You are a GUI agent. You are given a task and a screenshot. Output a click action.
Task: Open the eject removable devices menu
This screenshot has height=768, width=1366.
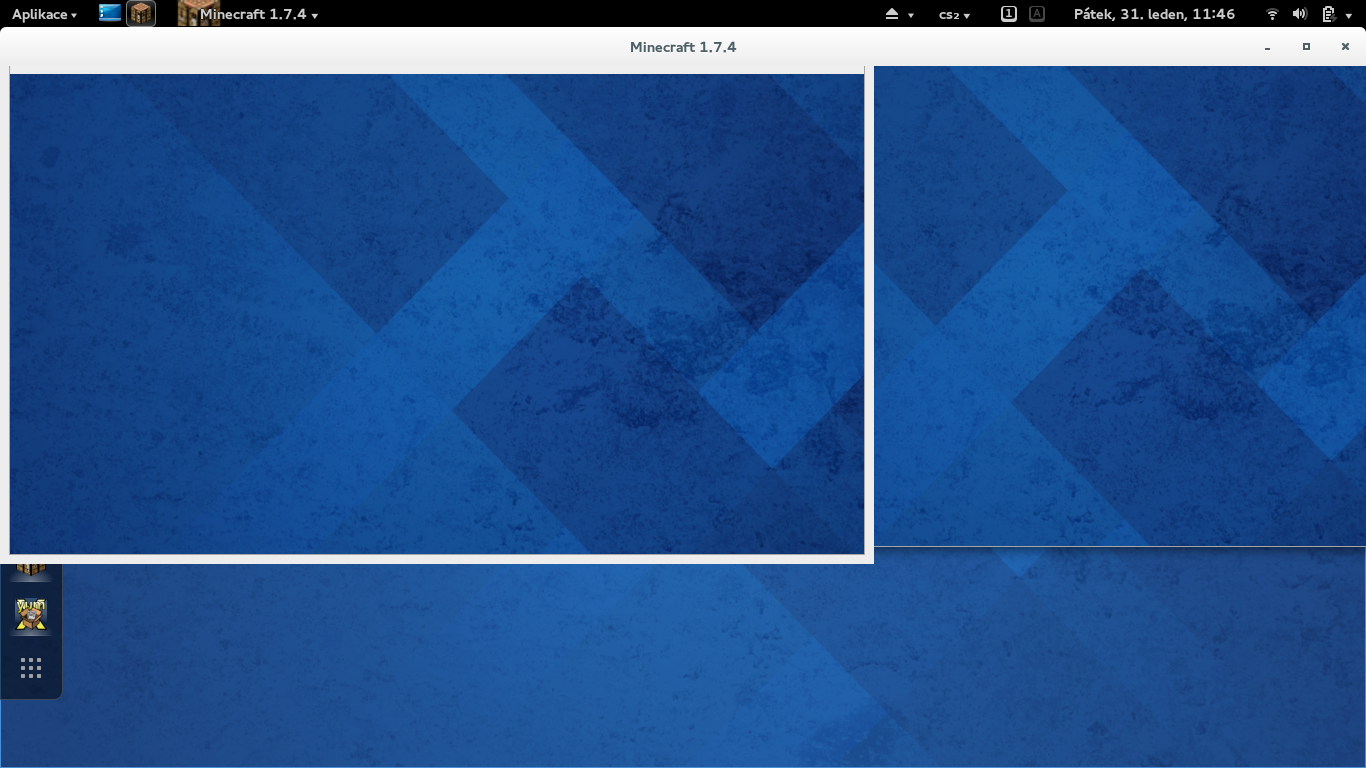(x=899, y=14)
